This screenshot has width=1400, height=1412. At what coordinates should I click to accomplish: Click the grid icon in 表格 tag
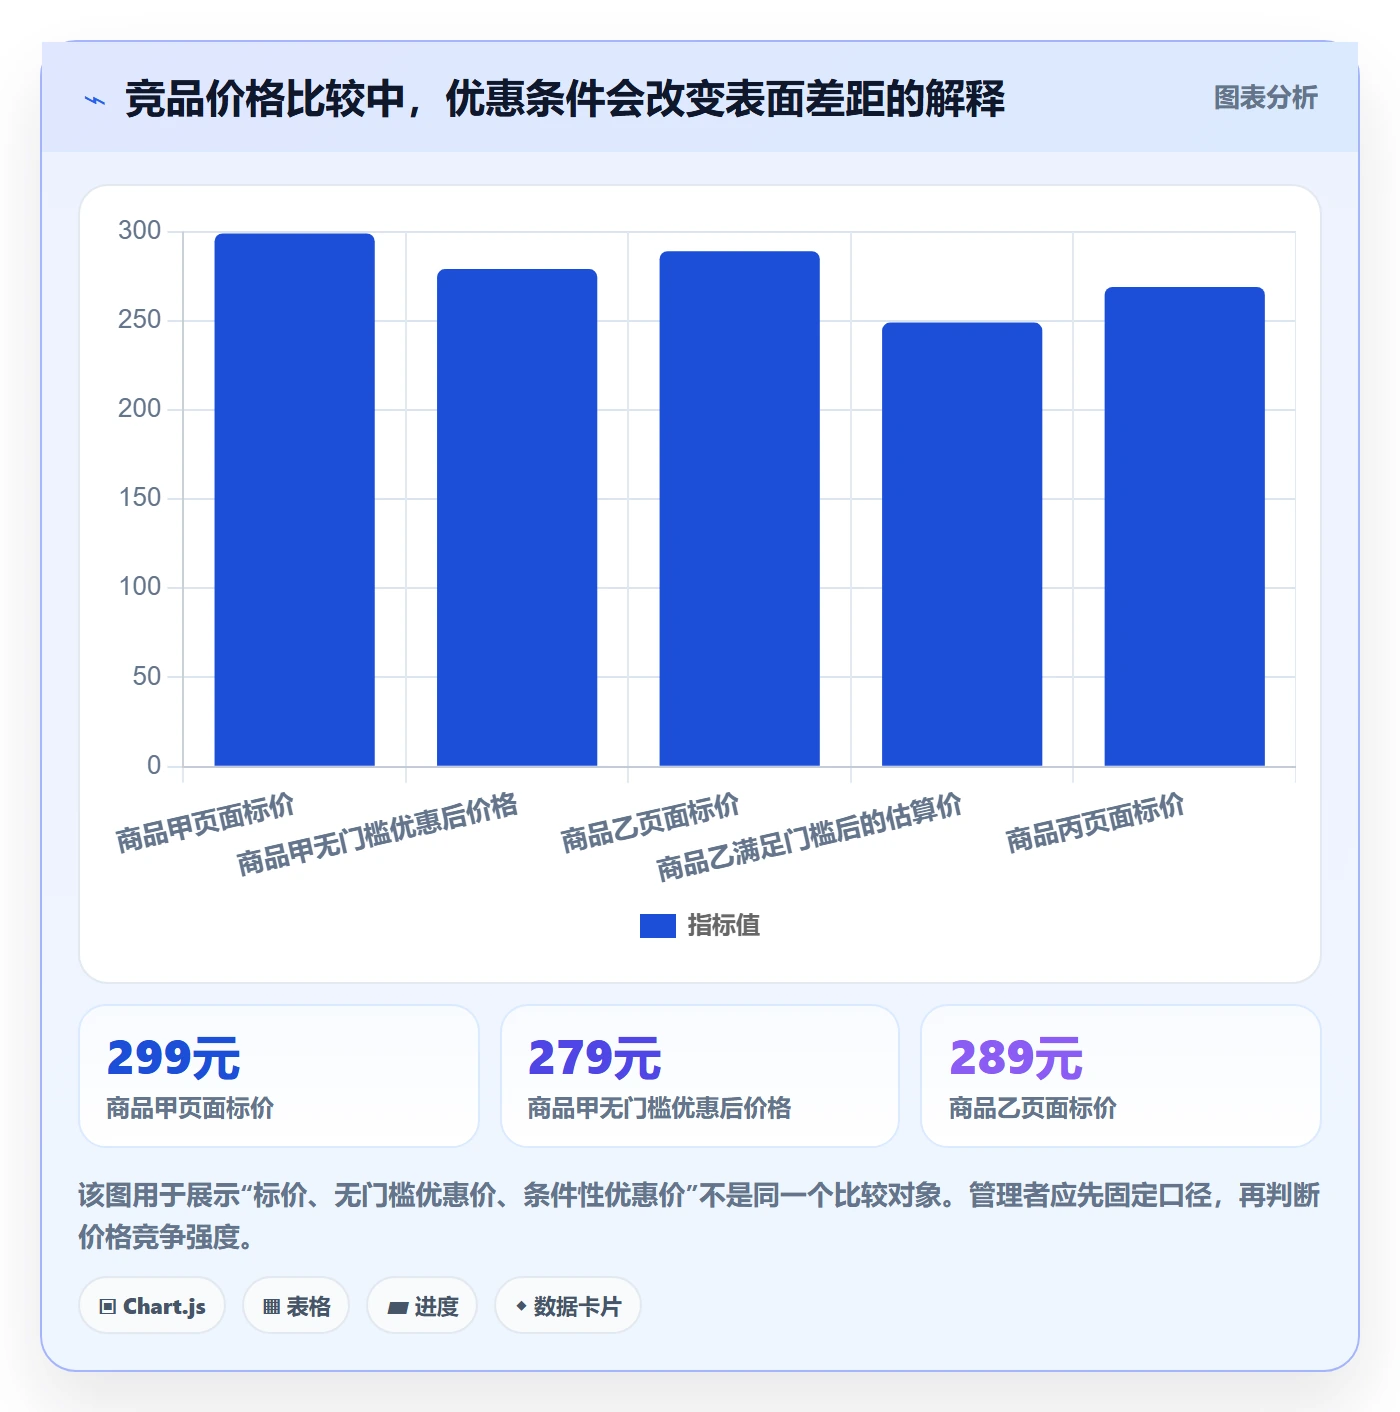271,1307
